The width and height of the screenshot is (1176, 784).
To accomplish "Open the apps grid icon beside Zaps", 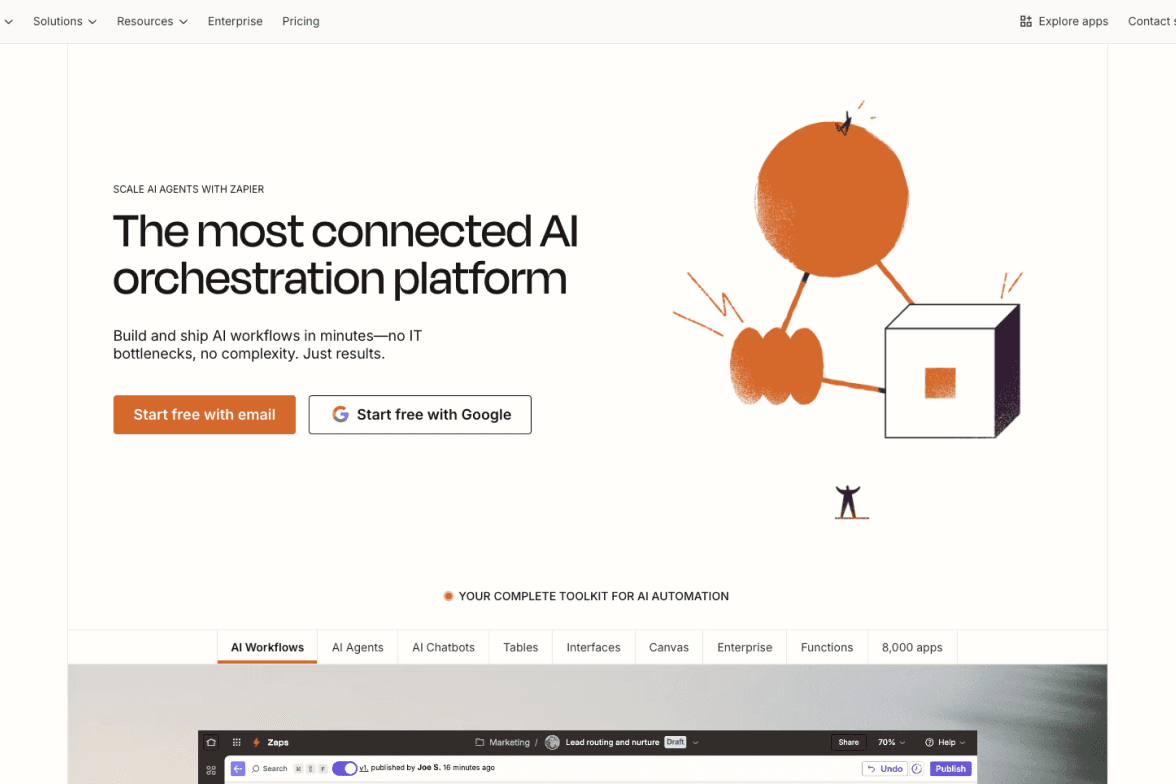I will click(x=236, y=743).
